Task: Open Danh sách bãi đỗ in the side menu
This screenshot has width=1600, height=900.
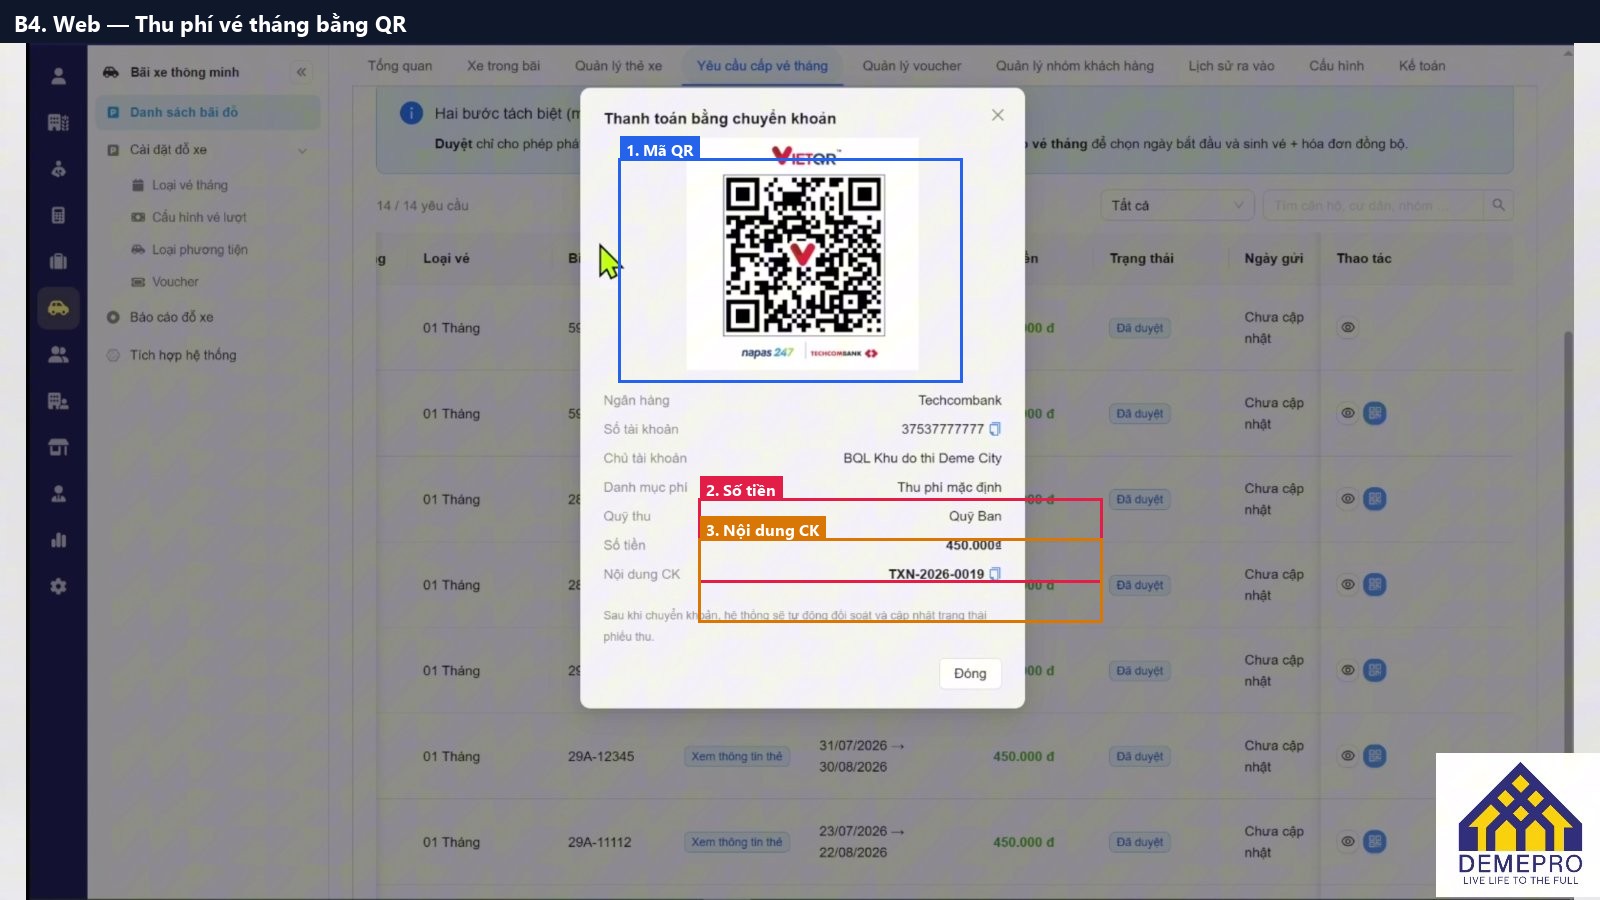Action: (208, 112)
